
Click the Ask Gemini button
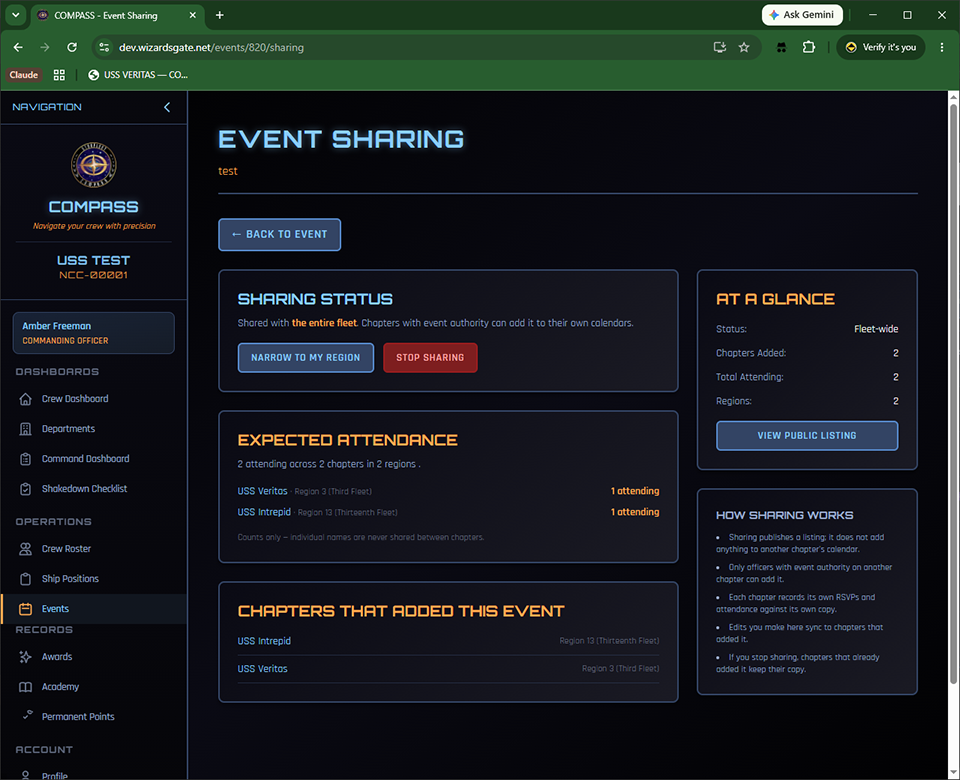pyautogui.click(x=802, y=15)
